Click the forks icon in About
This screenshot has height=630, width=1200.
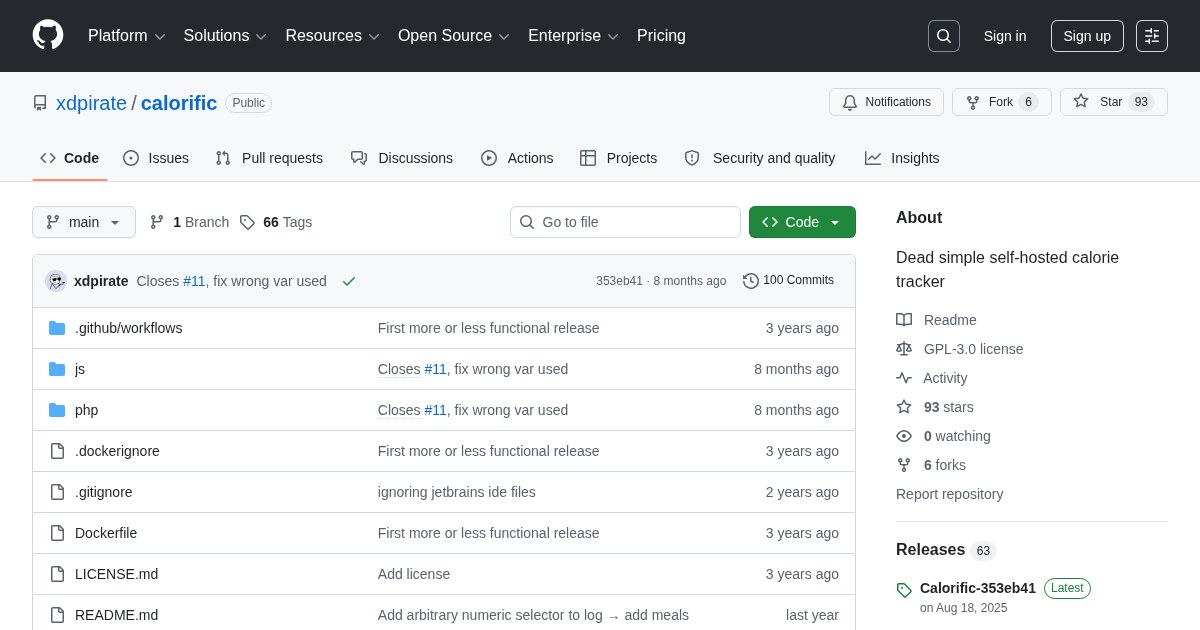(904, 465)
